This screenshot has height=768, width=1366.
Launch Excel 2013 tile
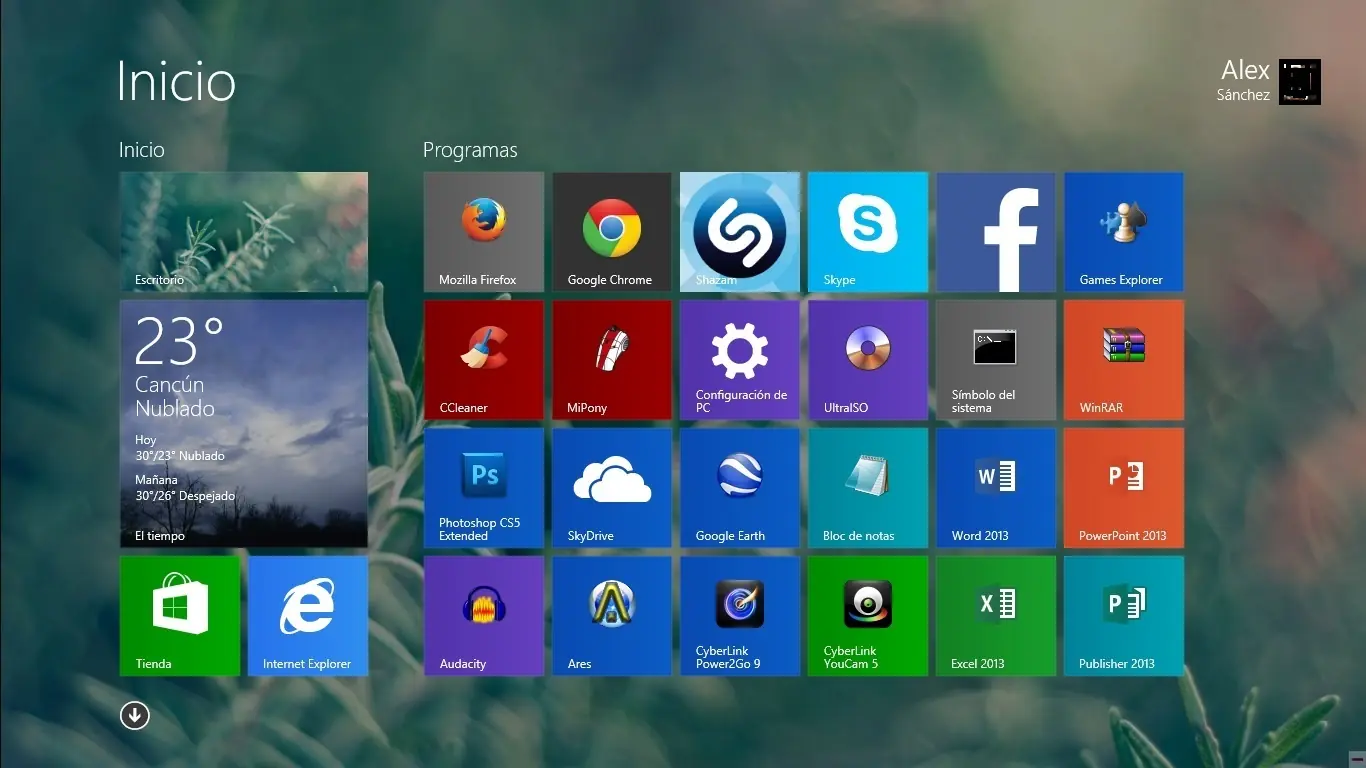(996, 616)
